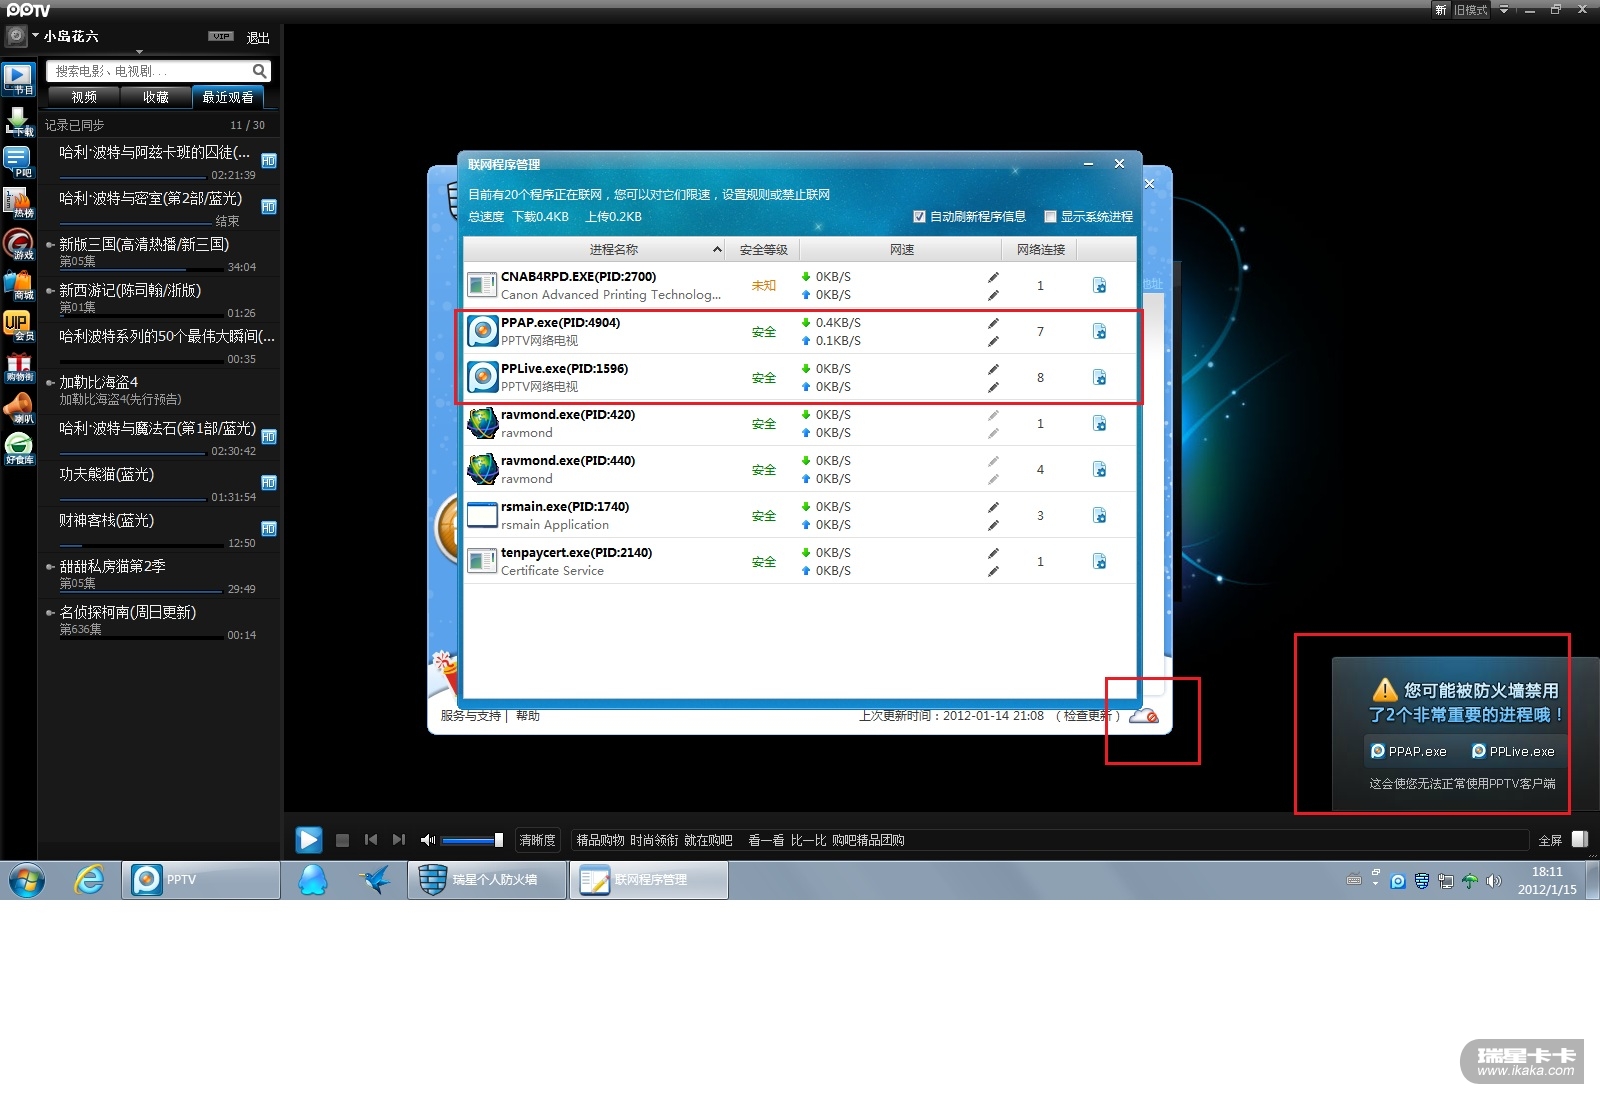Open Internet Explorer from the taskbar
The image size is (1600, 1095).
coord(89,880)
